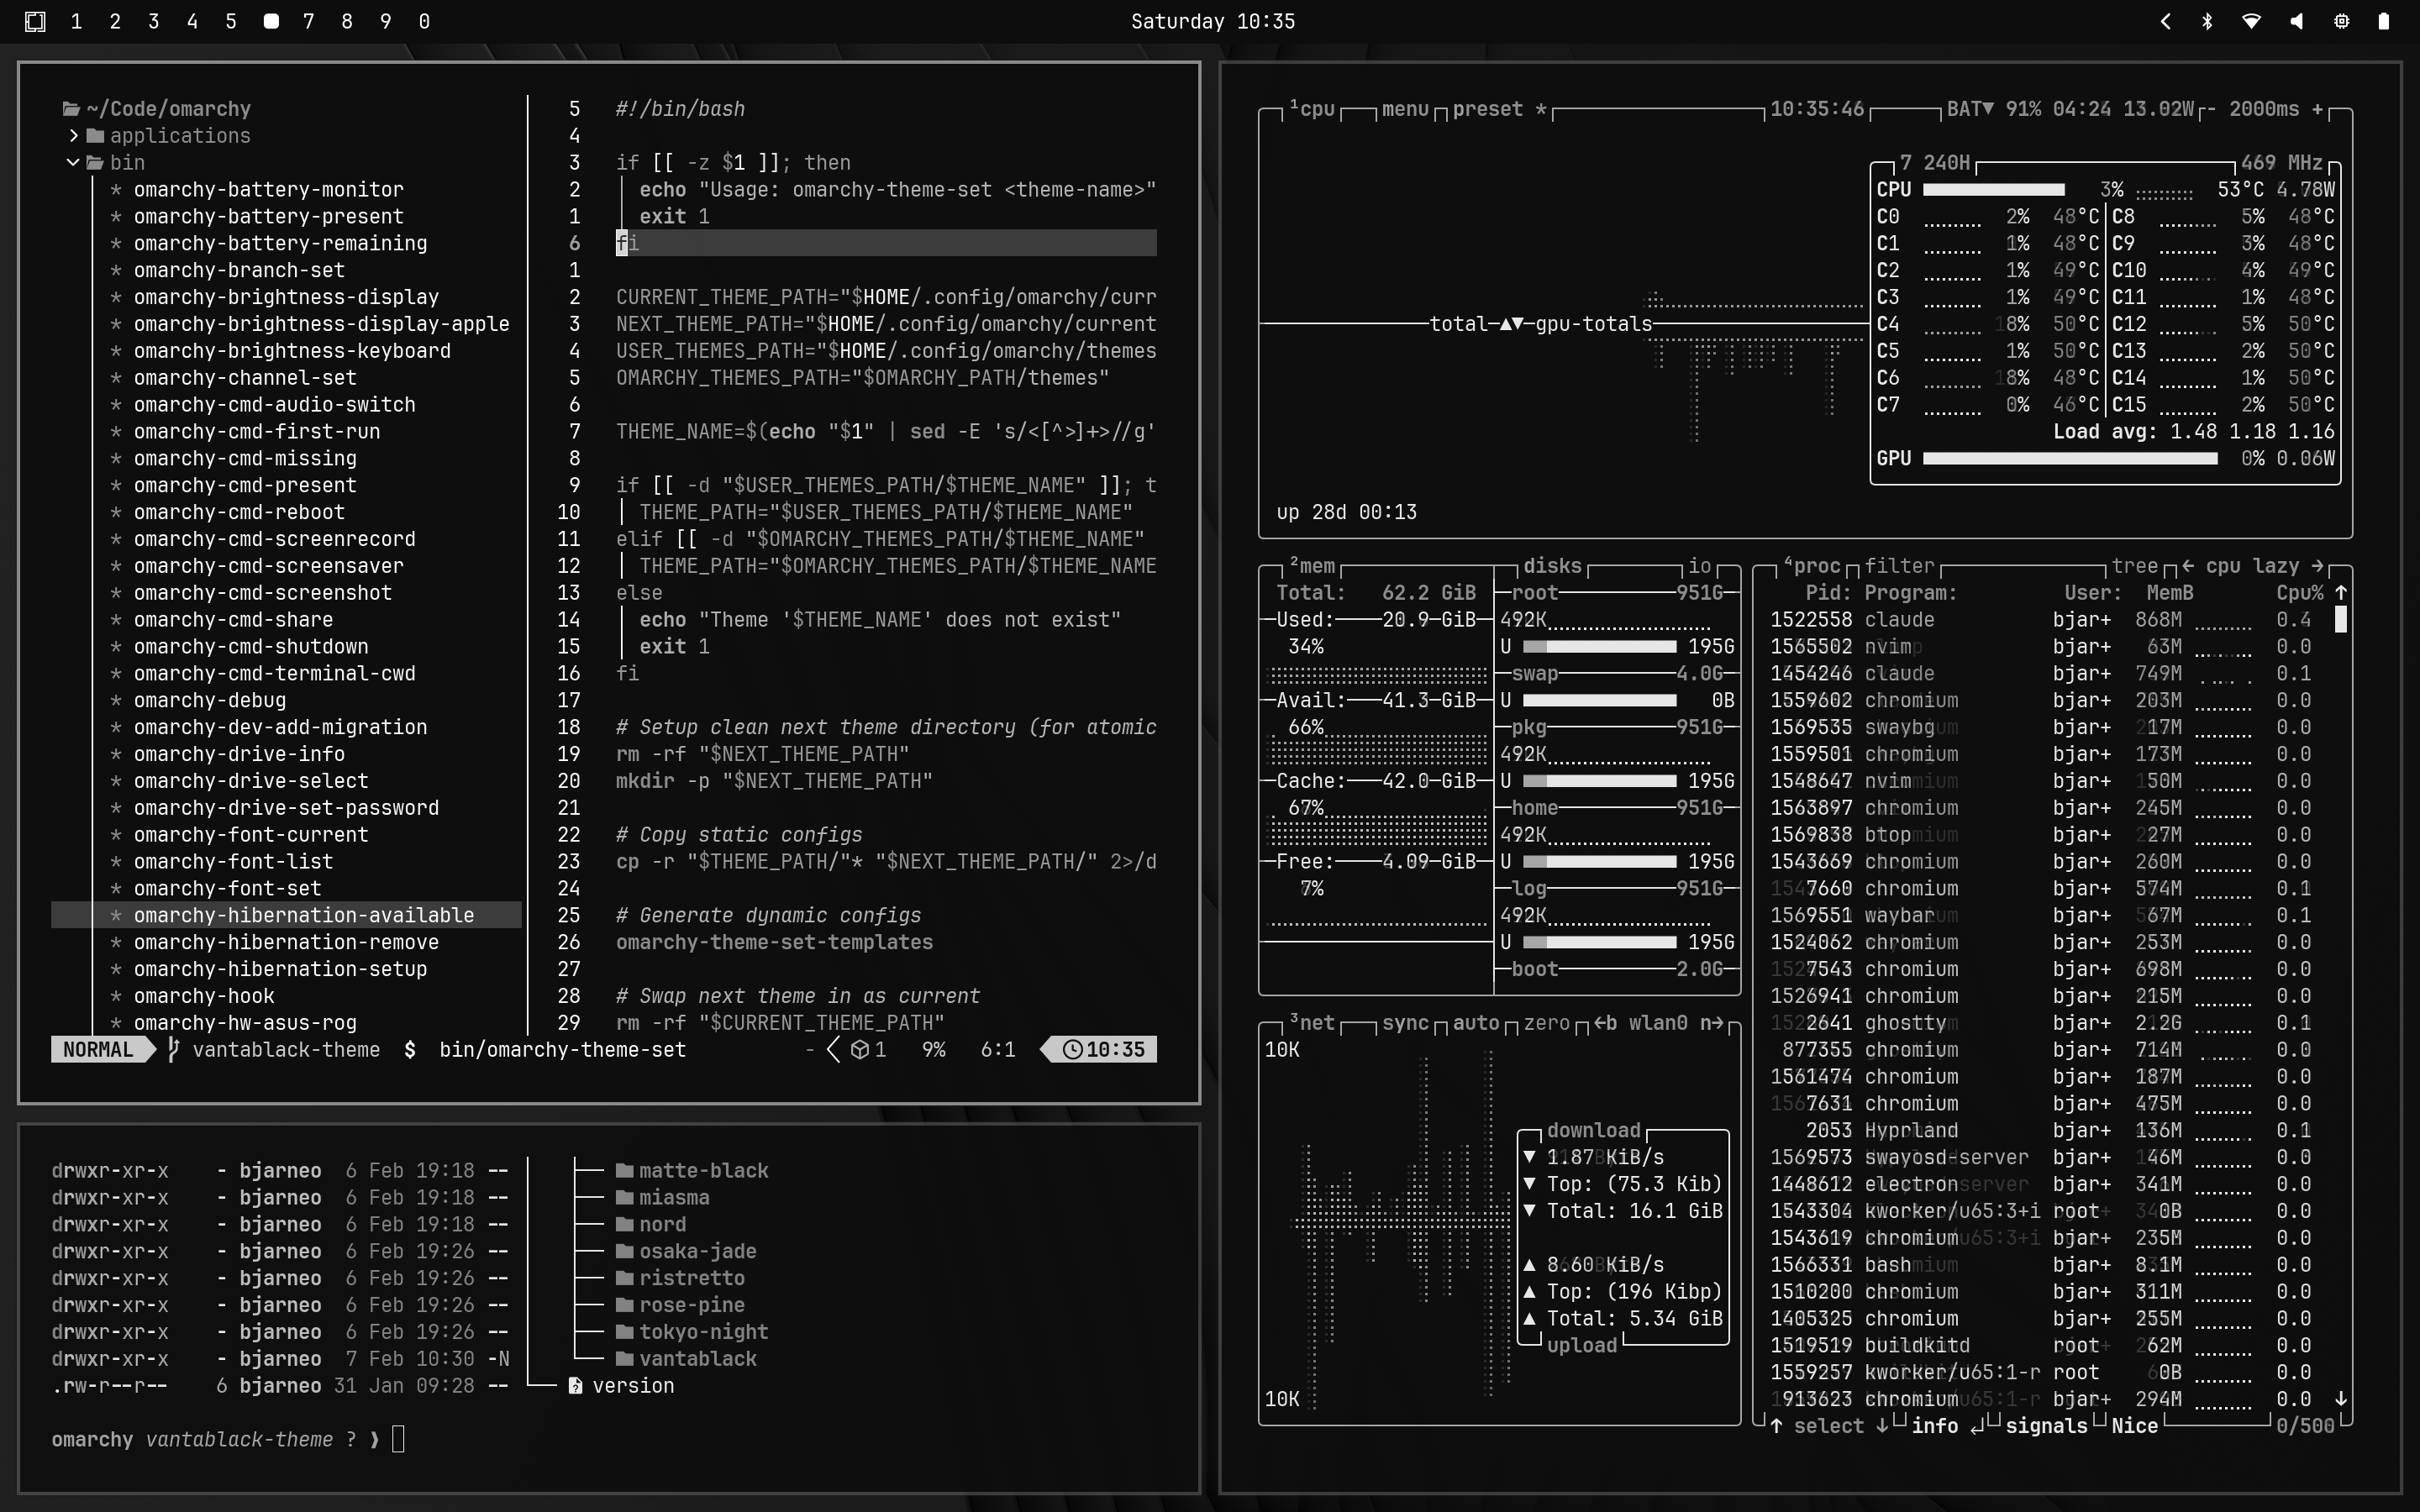This screenshot has height=1512, width=2420.
Task: Click the volume speaker icon
Action: [x=2296, y=21]
